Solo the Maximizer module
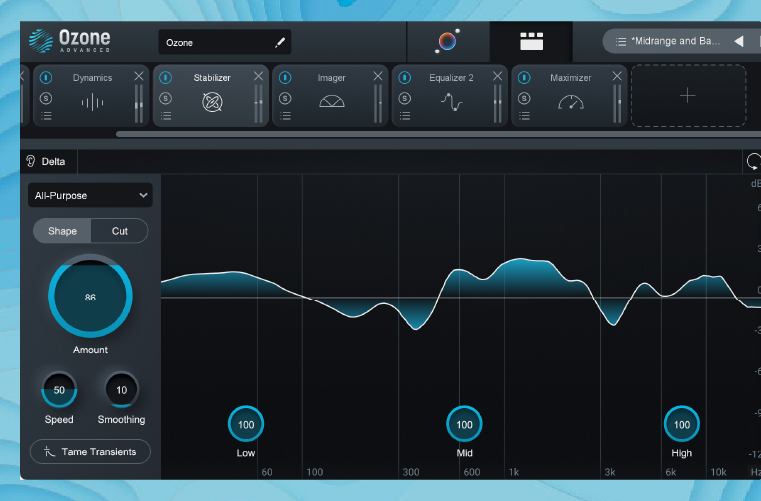The width and height of the screenshot is (761, 501). [x=524, y=99]
